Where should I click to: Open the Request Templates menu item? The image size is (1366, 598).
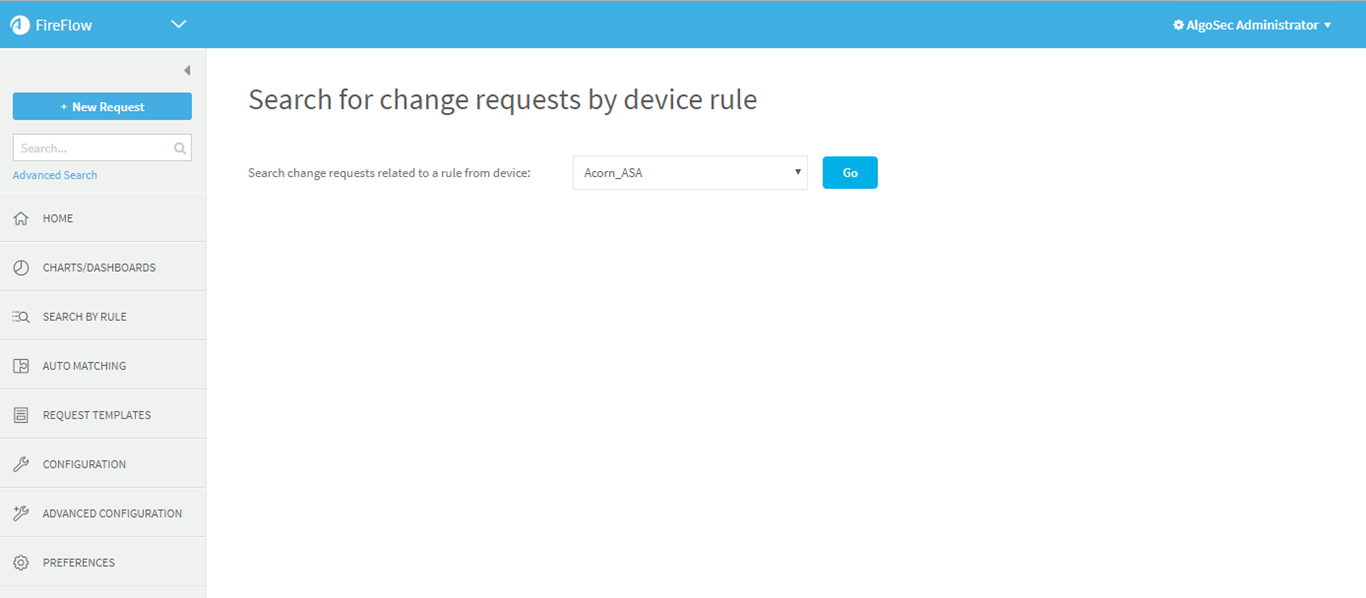point(96,415)
